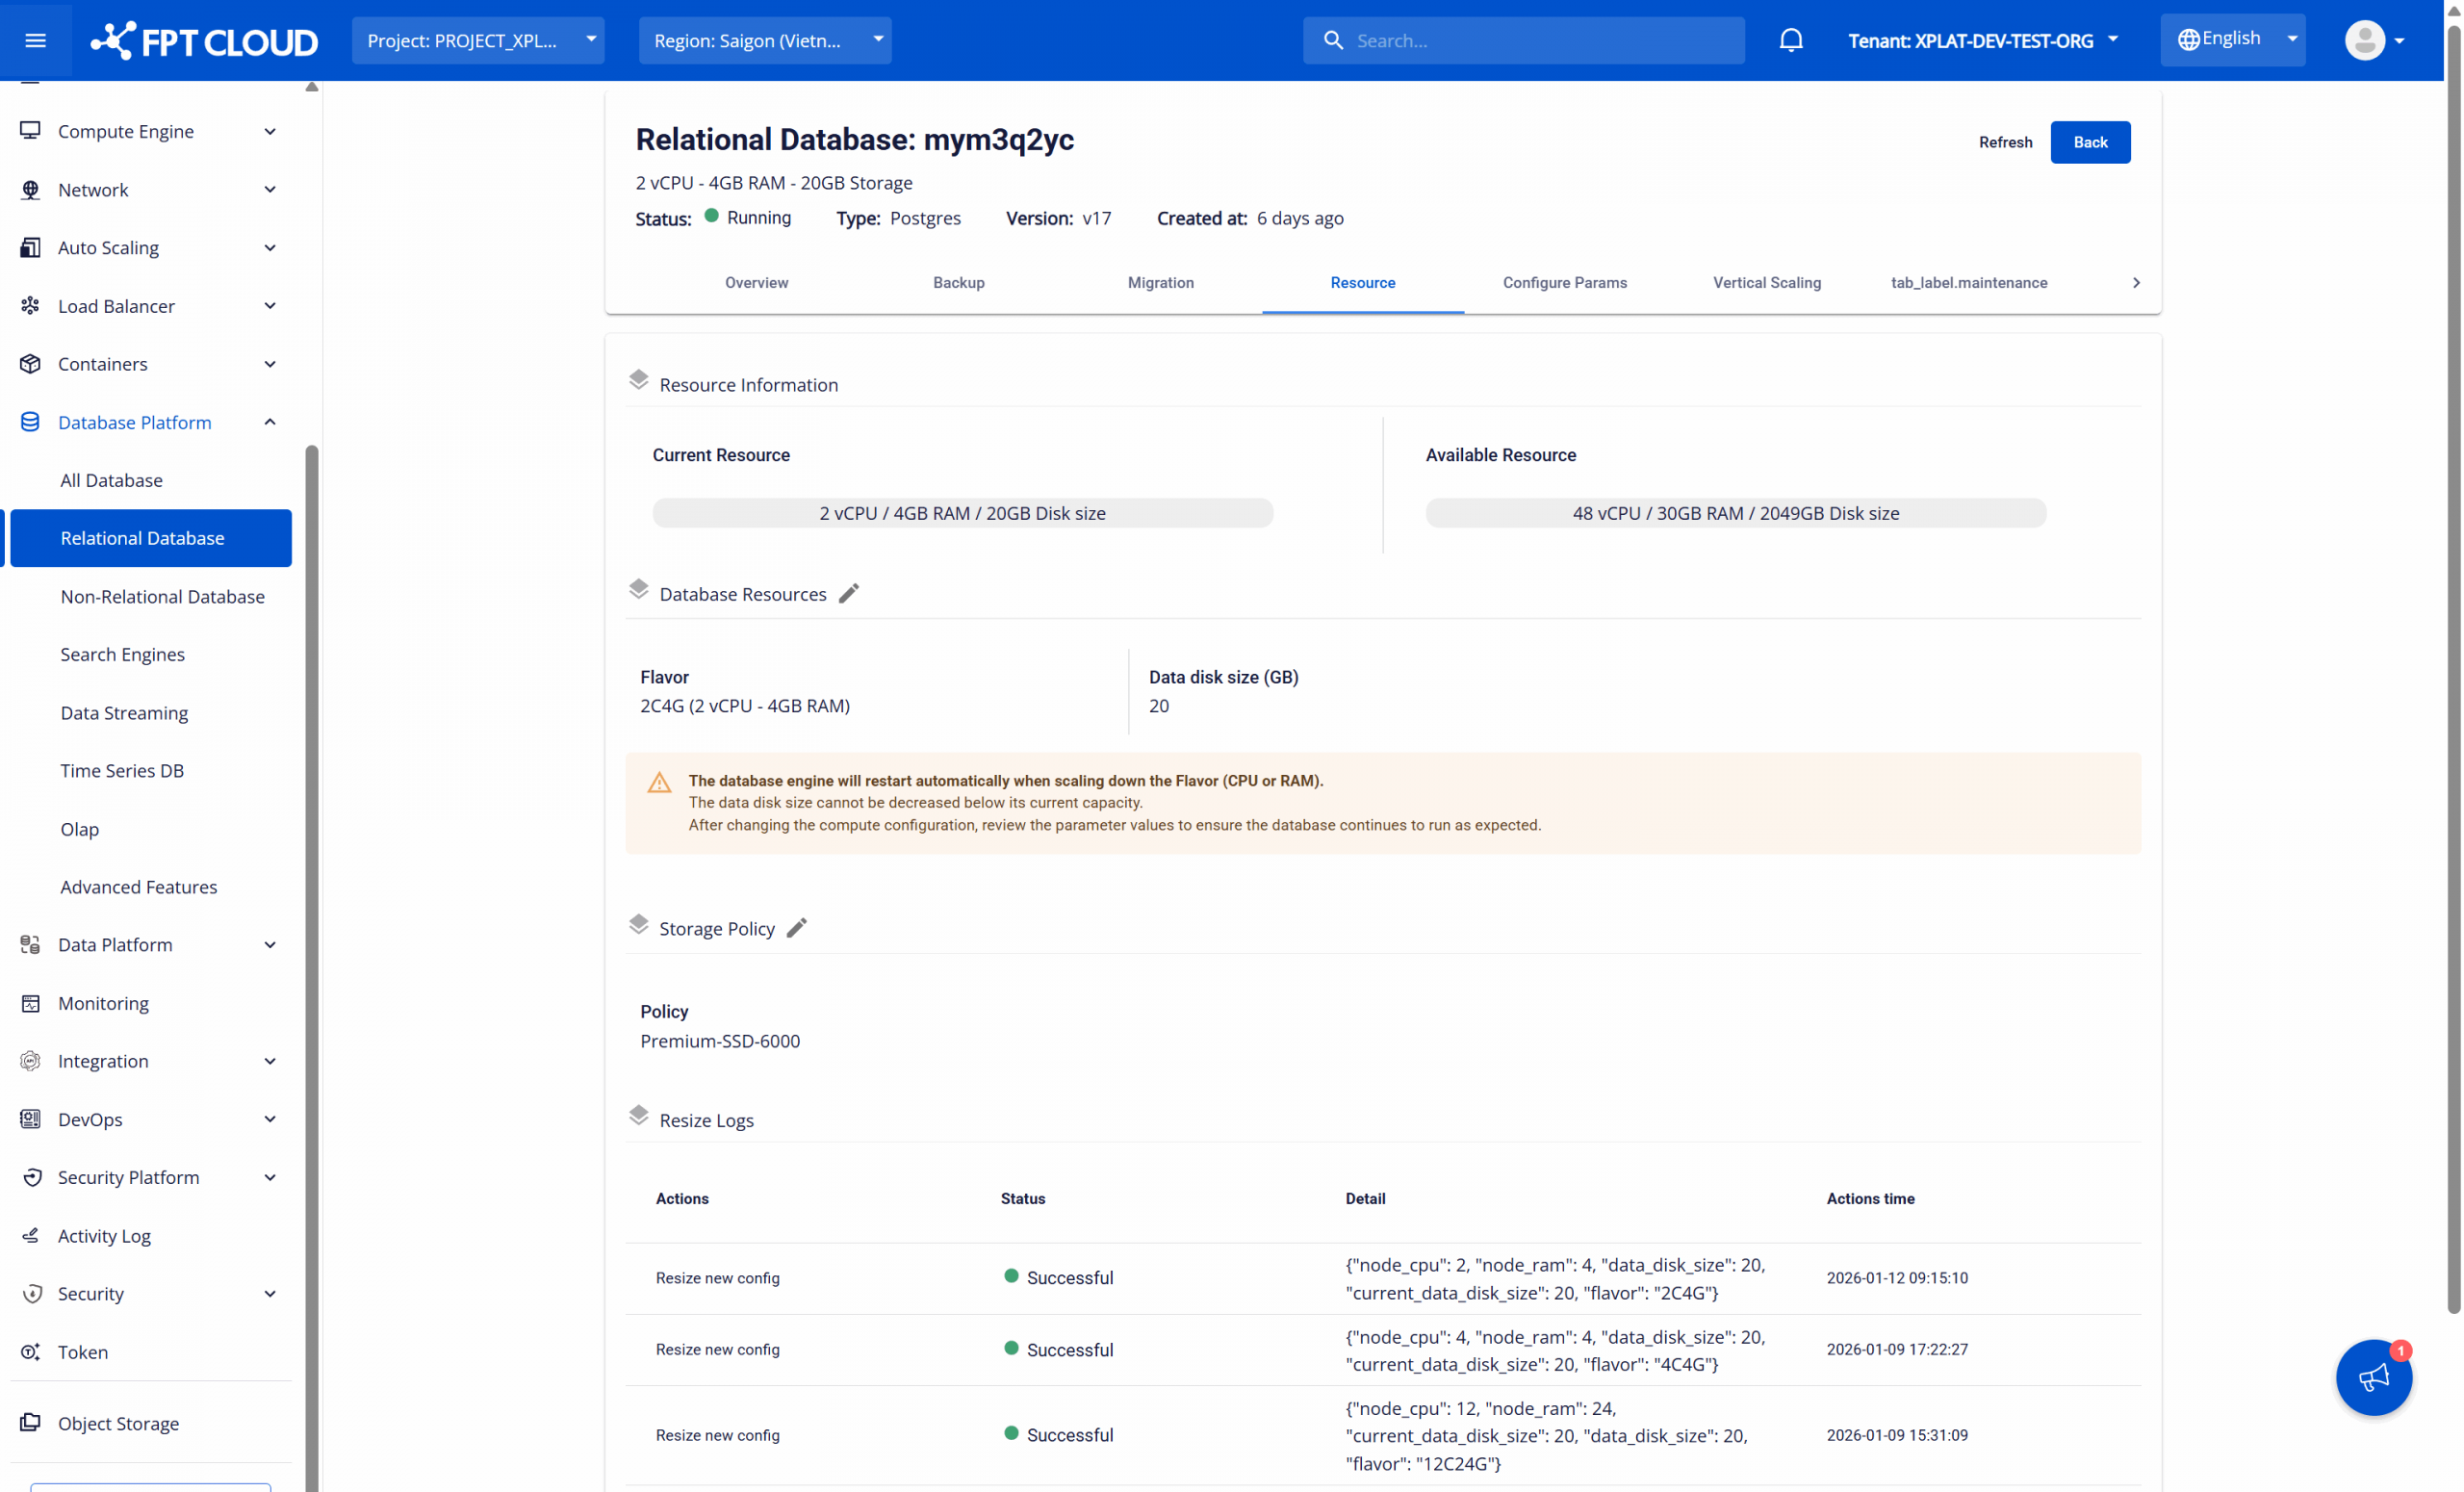The width and height of the screenshot is (2464, 1492).
Task: Open the Region Saigon dropdown
Action: click(765, 40)
